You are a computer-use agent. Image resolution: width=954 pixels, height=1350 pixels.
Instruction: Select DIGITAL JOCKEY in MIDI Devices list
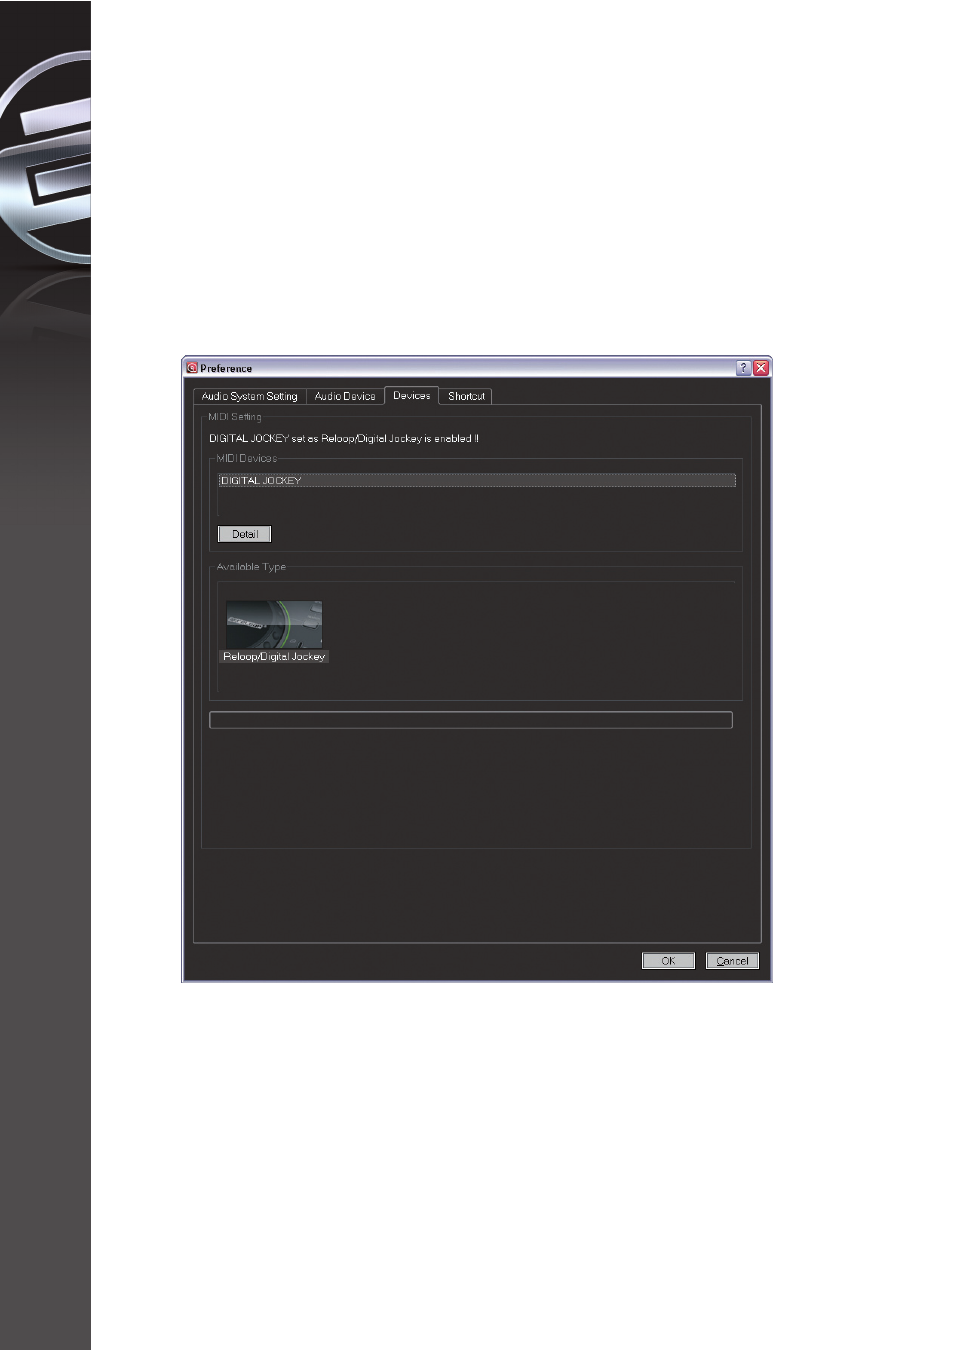(x=477, y=480)
